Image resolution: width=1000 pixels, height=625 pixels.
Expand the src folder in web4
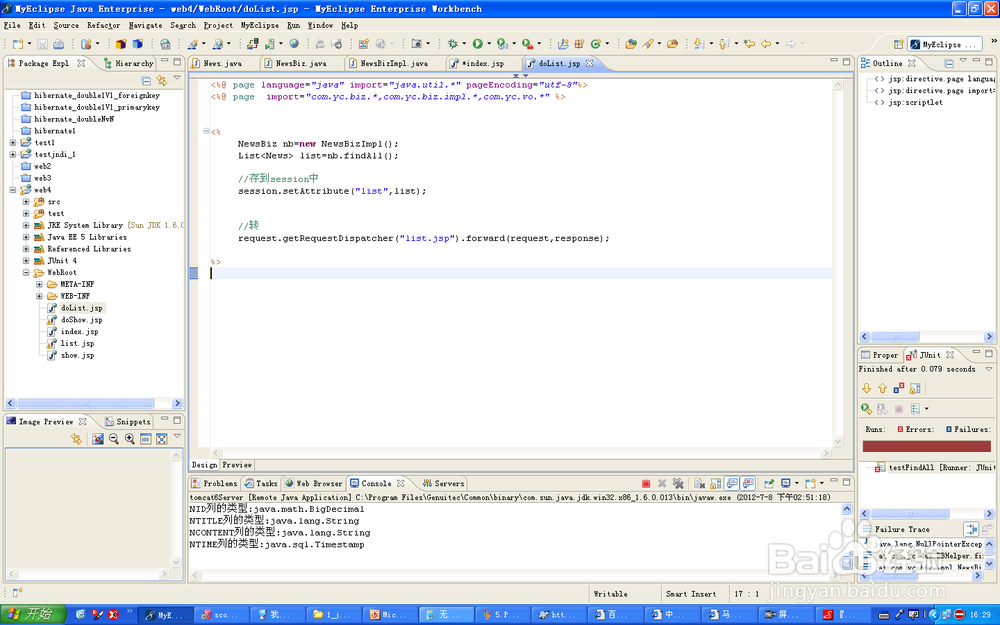point(26,202)
